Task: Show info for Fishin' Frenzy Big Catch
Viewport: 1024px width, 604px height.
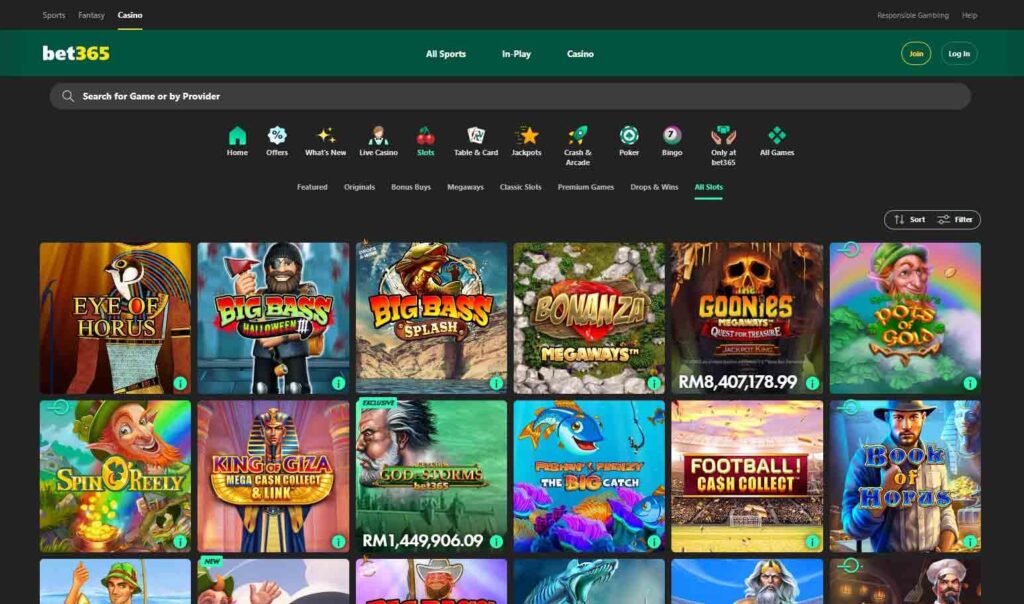Action: [654, 541]
